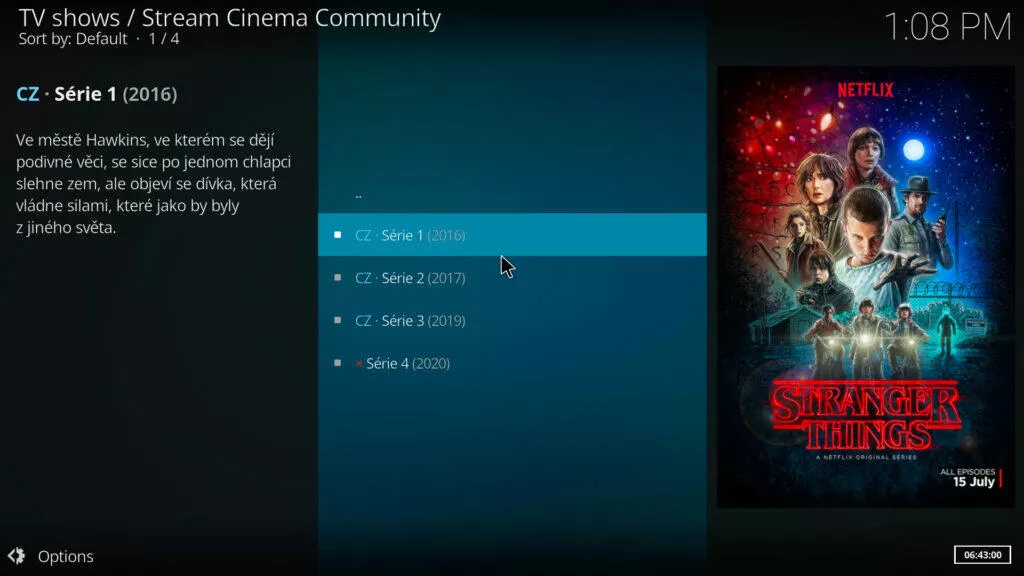Click the red x mark before Série 4
Image resolution: width=1024 pixels, height=576 pixels.
[x=359, y=364]
